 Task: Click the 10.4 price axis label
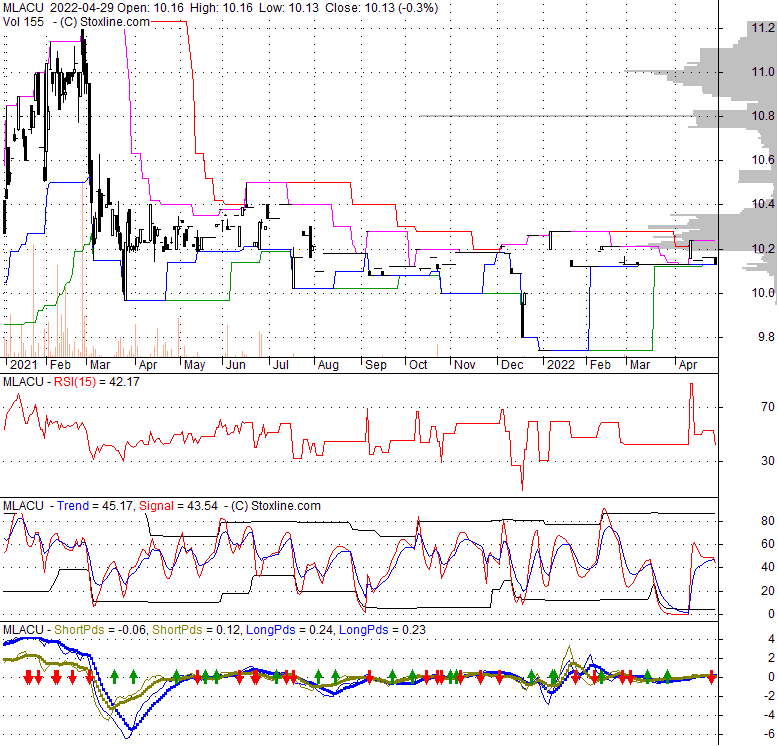click(x=763, y=204)
